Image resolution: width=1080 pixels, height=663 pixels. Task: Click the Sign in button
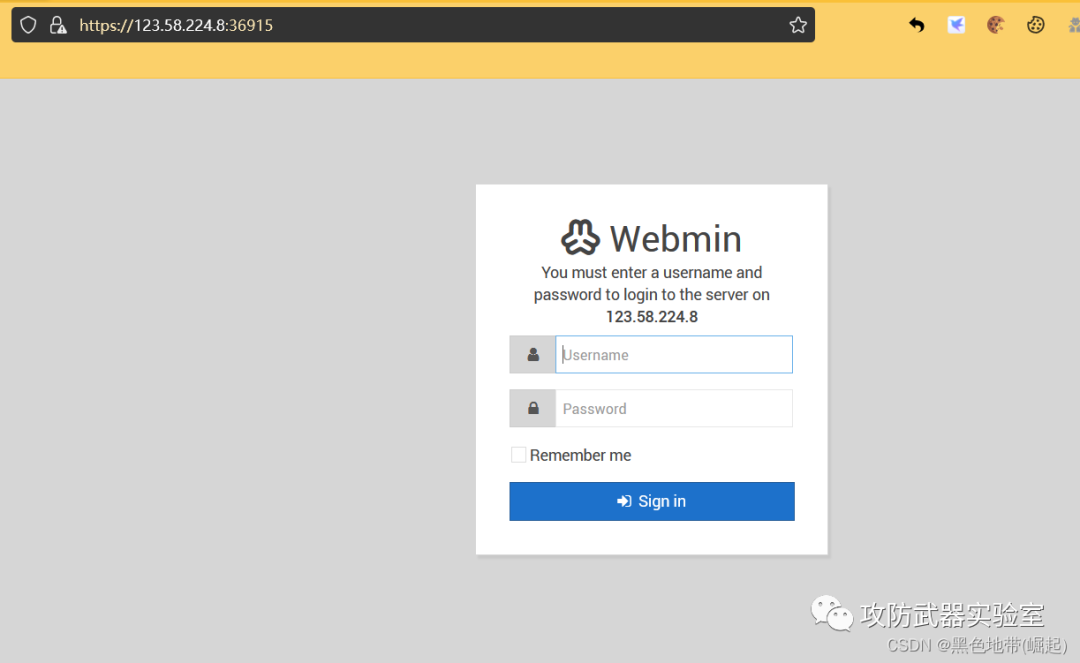[x=652, y=501]
